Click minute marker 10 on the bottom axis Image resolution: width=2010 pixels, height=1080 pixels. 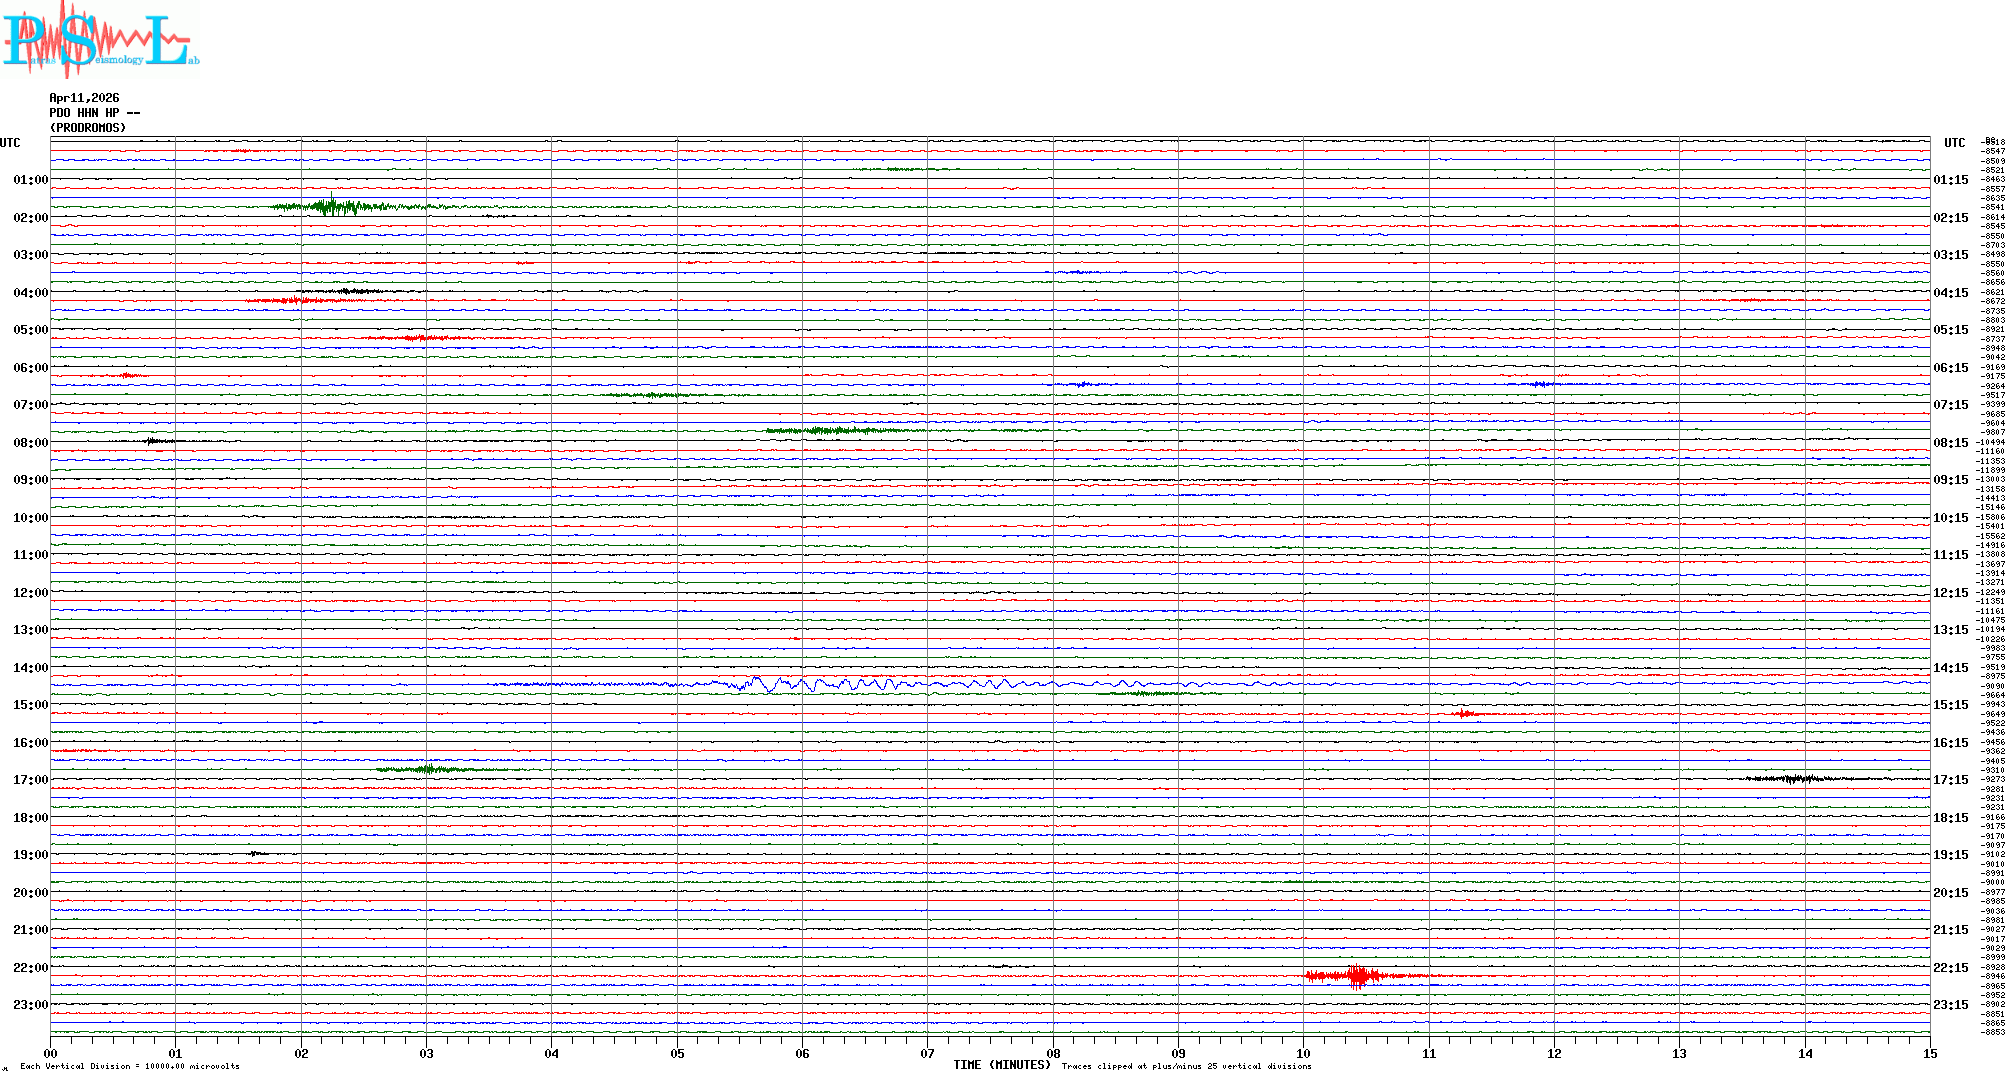(x=1303, y=1053)
